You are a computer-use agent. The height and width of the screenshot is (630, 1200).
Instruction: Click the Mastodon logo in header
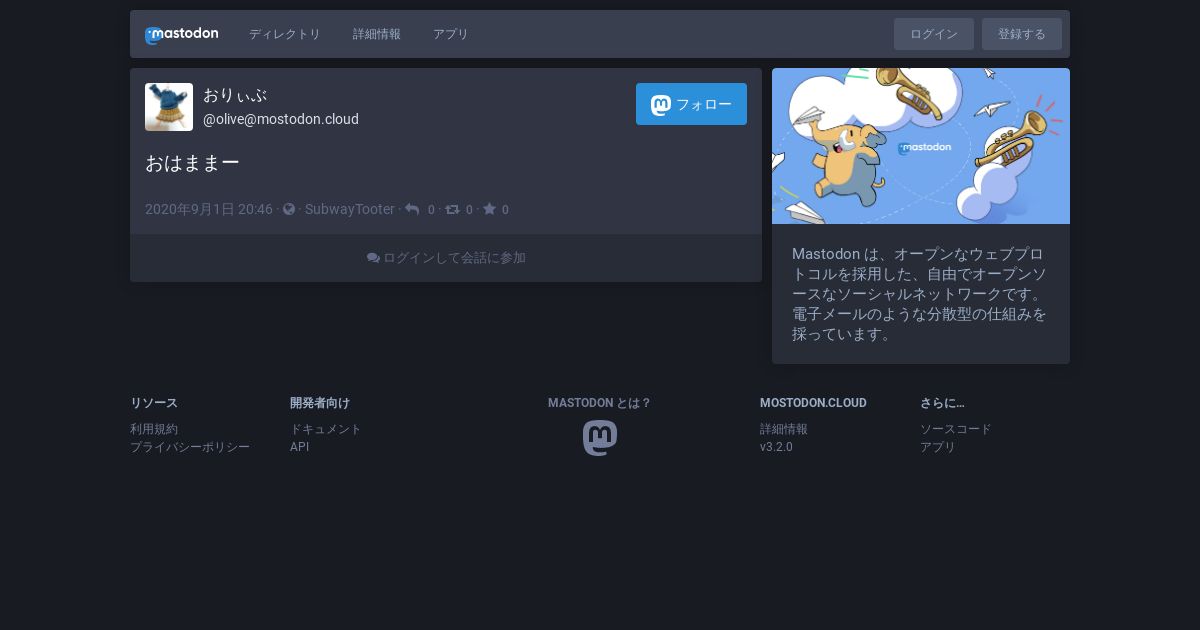pos(181,35)
